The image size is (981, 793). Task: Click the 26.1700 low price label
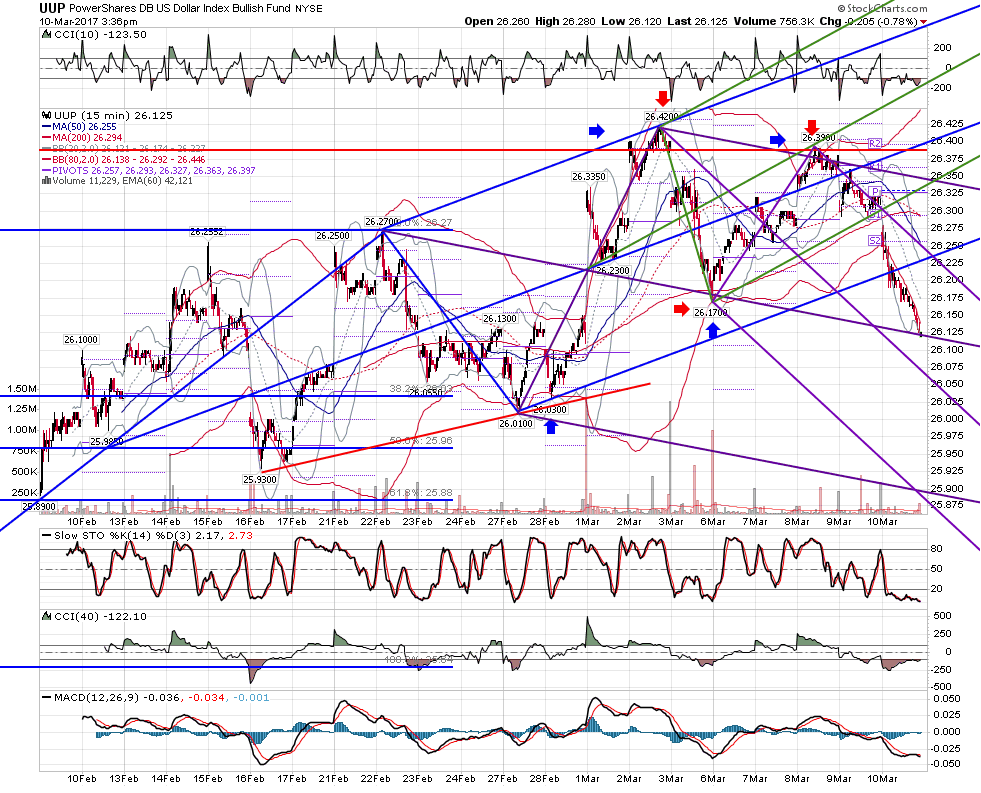[711, 312]
